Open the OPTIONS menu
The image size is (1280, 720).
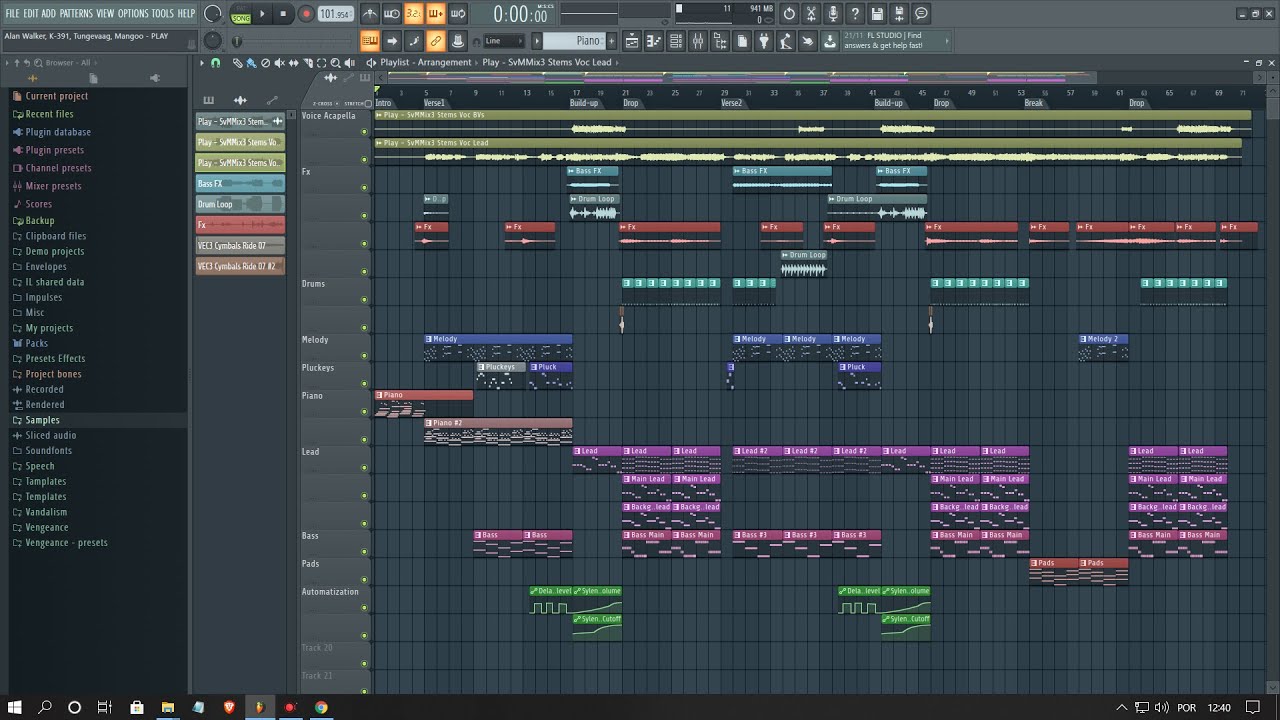tap(133, 13)
